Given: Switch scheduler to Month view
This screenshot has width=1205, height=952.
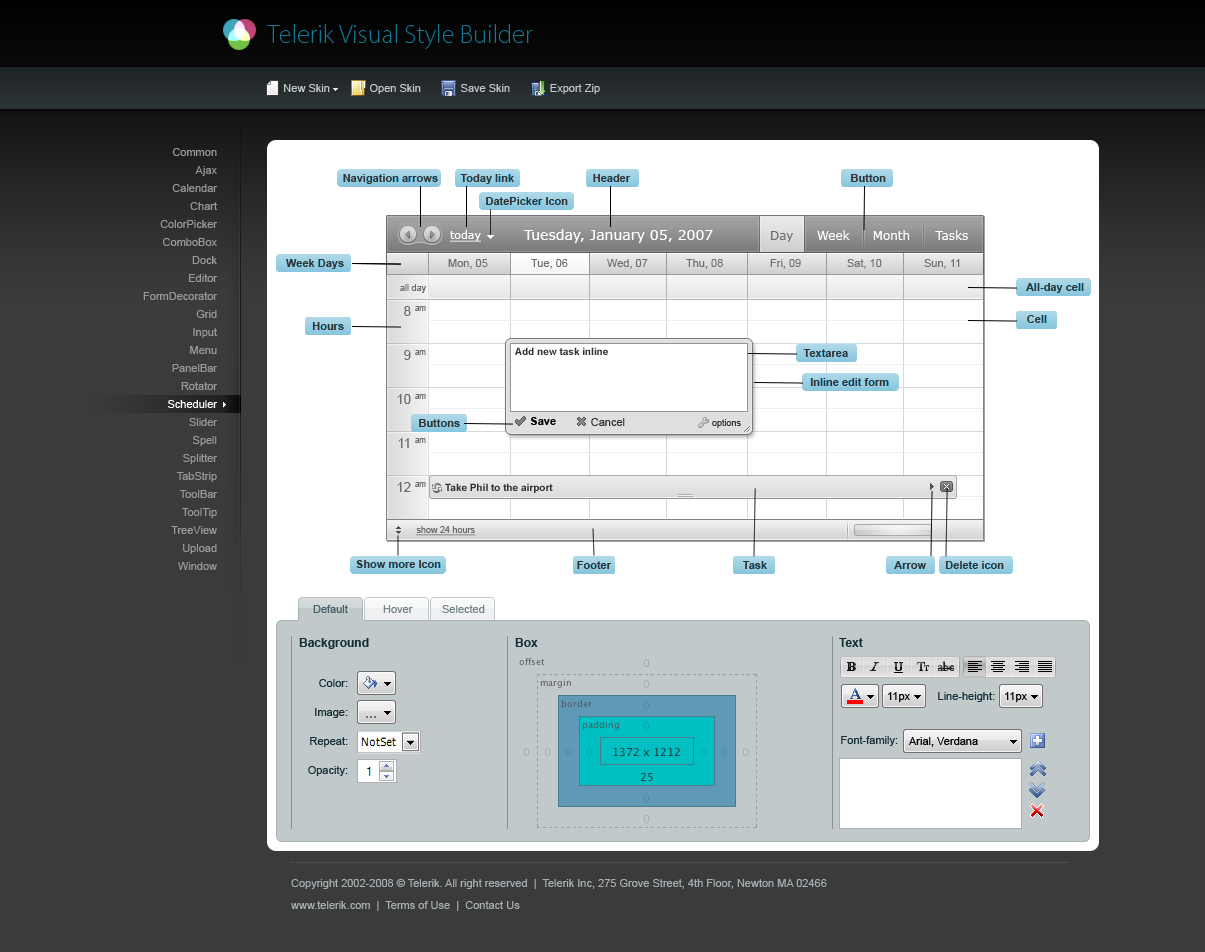Looking at the screenshot, I should [891, 235].
